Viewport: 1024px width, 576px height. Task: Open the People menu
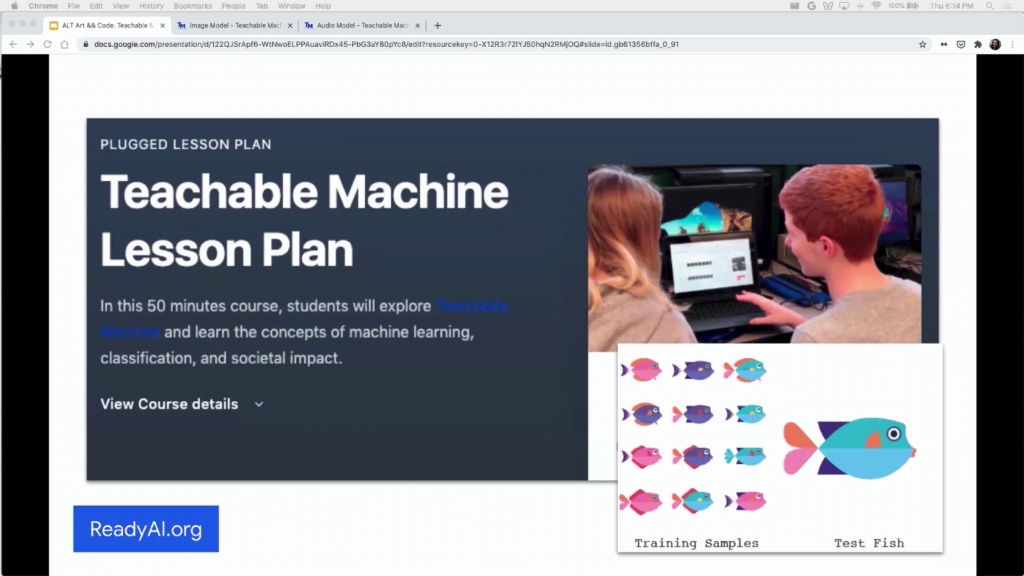coord(233,6)
